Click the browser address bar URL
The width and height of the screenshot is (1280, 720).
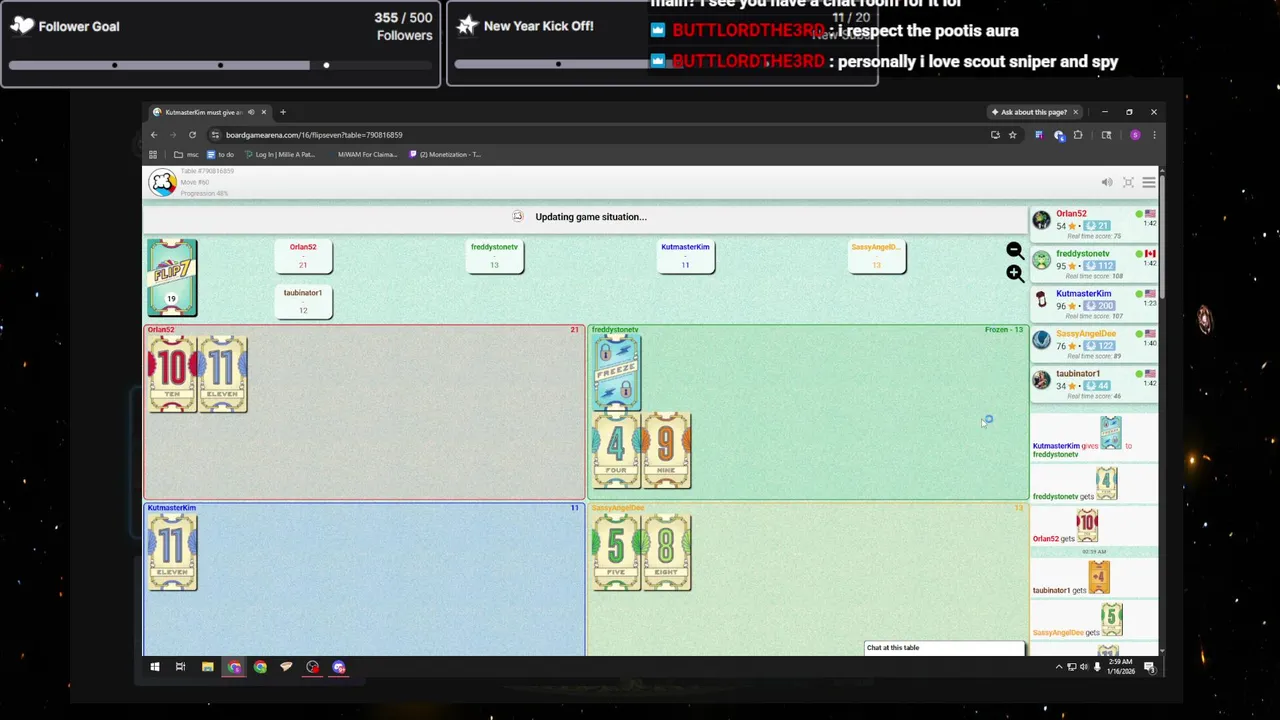314,135
